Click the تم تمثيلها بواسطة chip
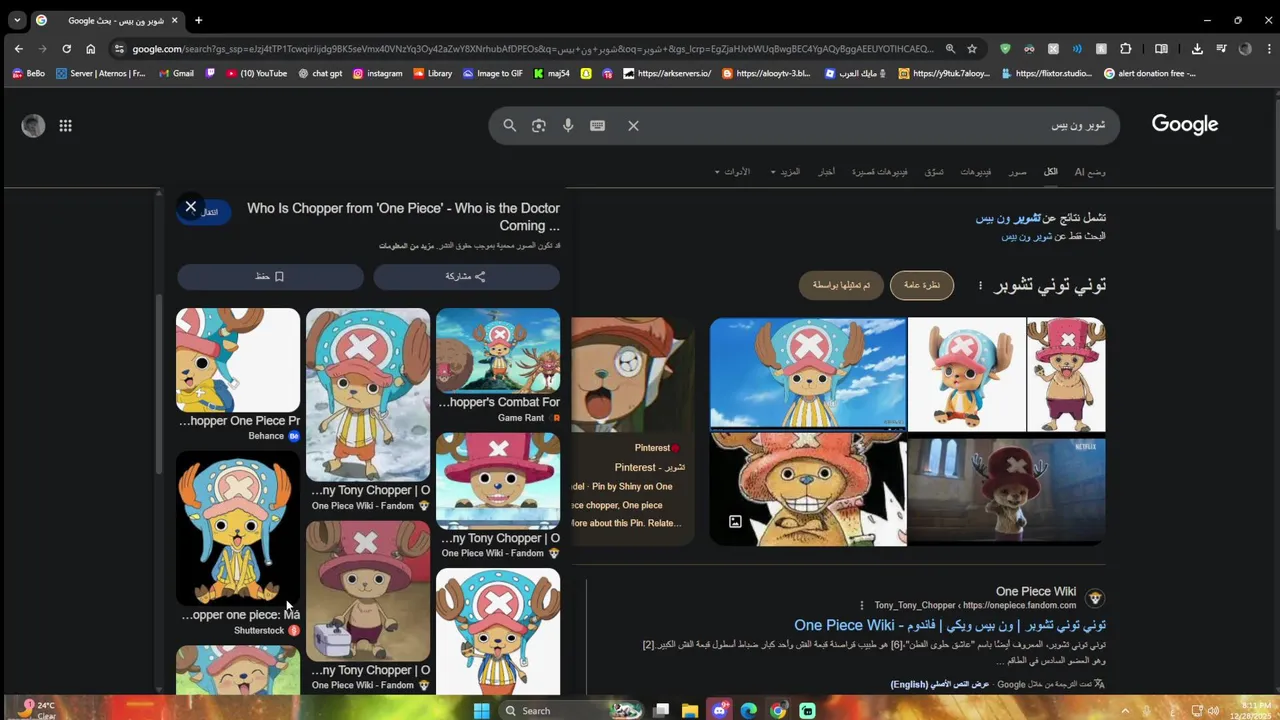The width and height of the screenshot is (1280, 720). [841, 285]
